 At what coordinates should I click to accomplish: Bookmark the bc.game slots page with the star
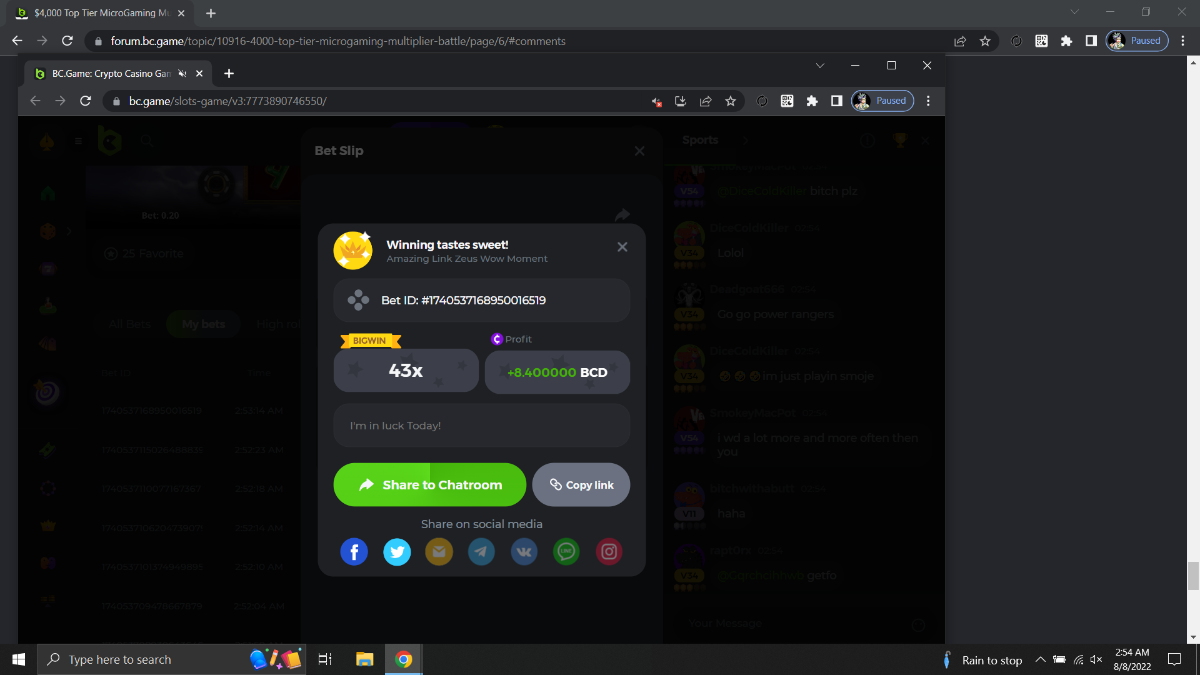(x=730, y=101)
